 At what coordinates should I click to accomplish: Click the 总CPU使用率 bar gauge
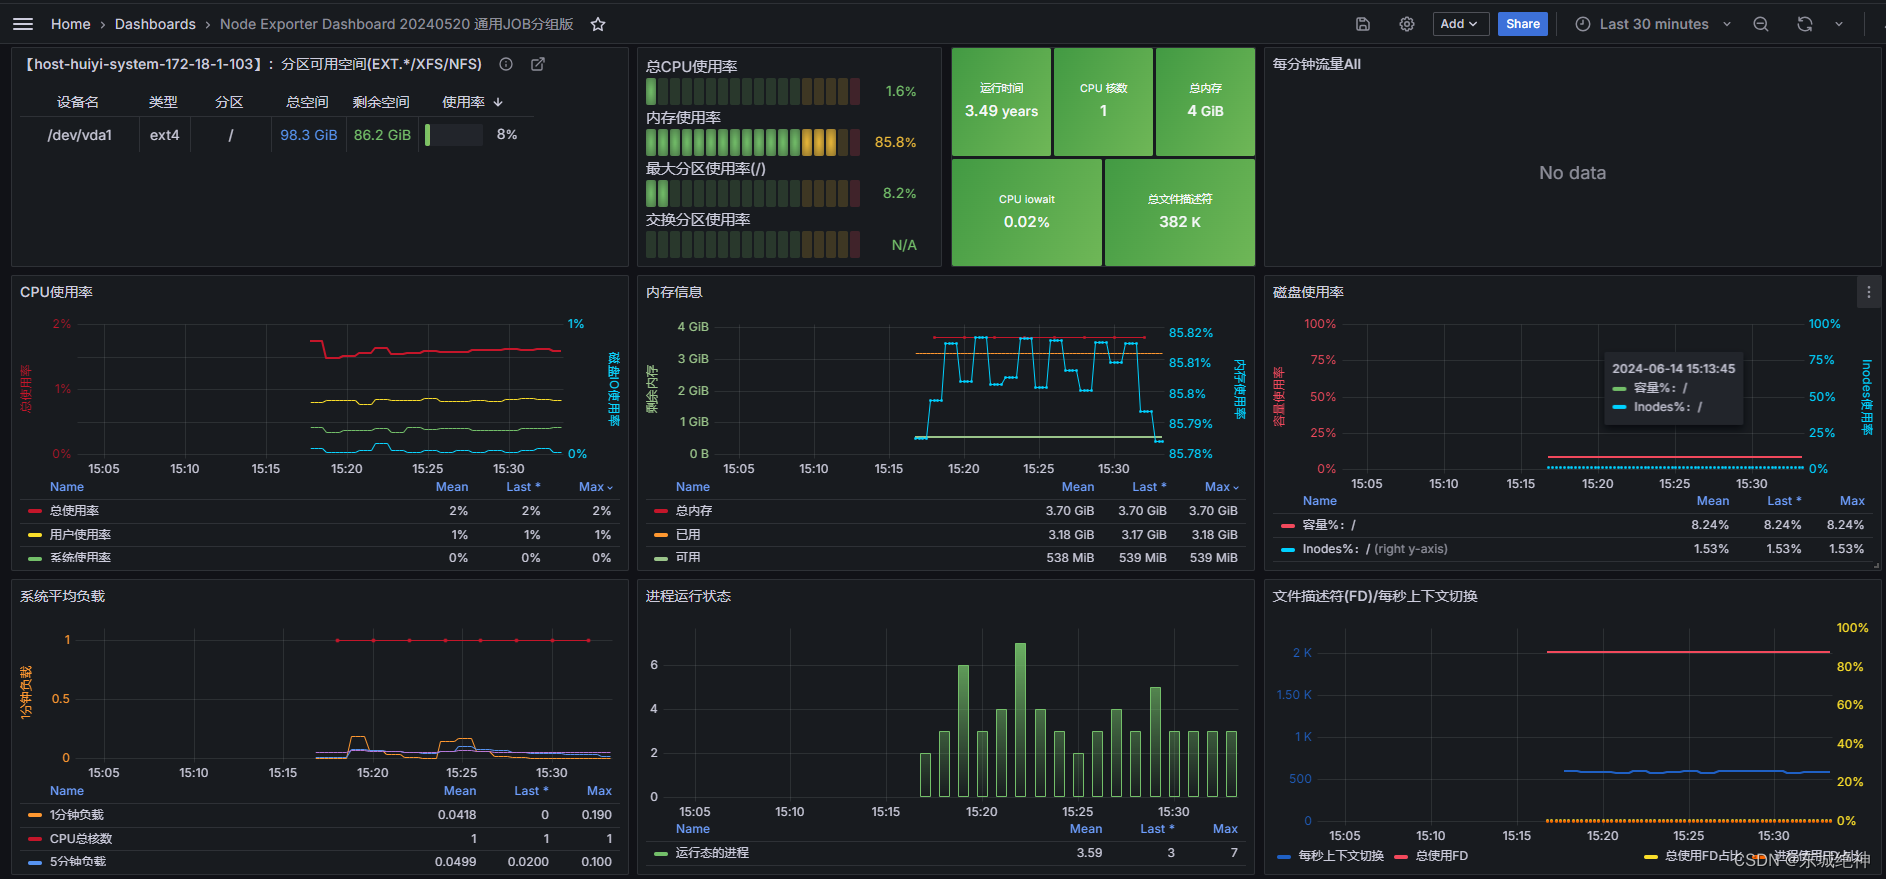[753, 92]
